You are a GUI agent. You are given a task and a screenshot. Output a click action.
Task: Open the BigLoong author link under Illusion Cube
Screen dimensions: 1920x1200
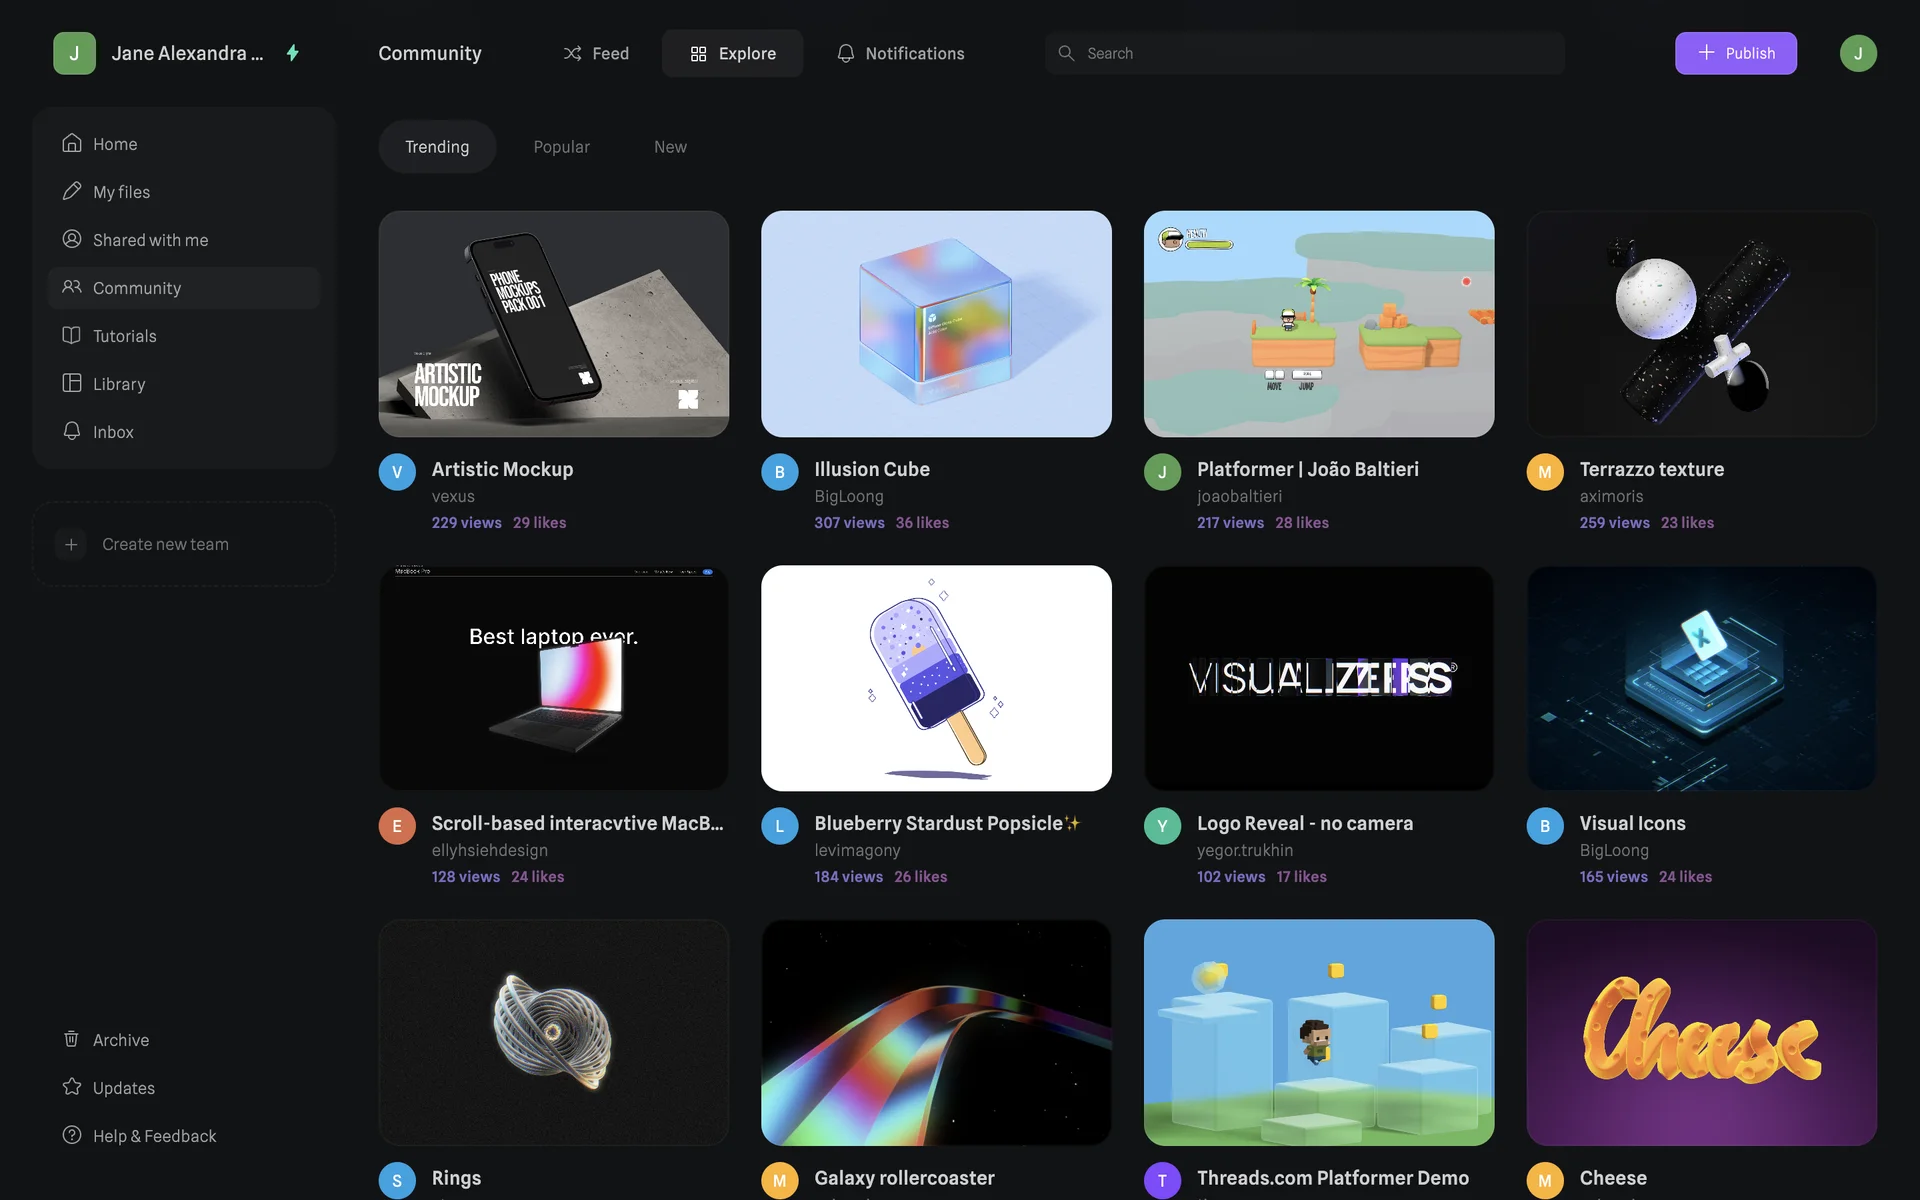coord(848,496)
